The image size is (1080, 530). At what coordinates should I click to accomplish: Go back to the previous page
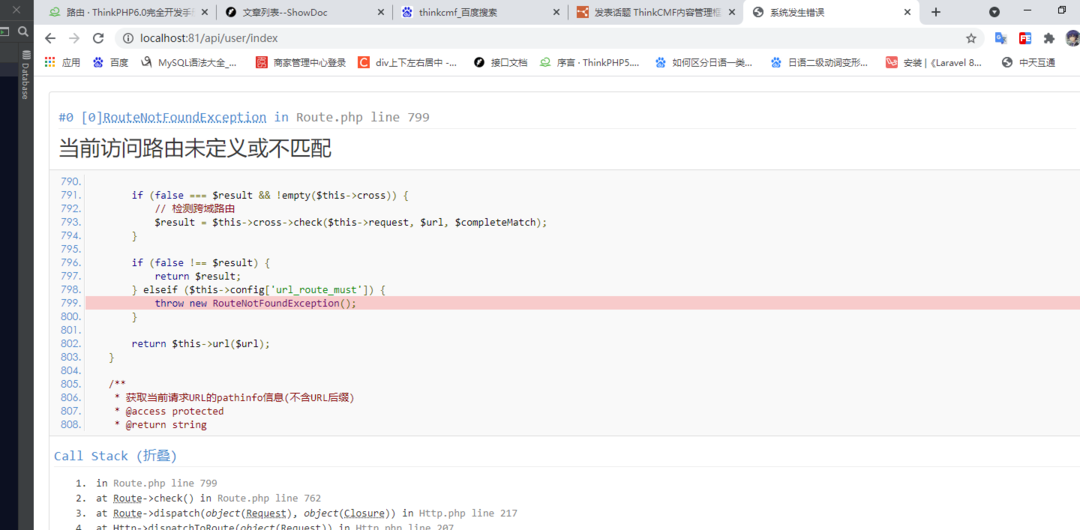50,39
